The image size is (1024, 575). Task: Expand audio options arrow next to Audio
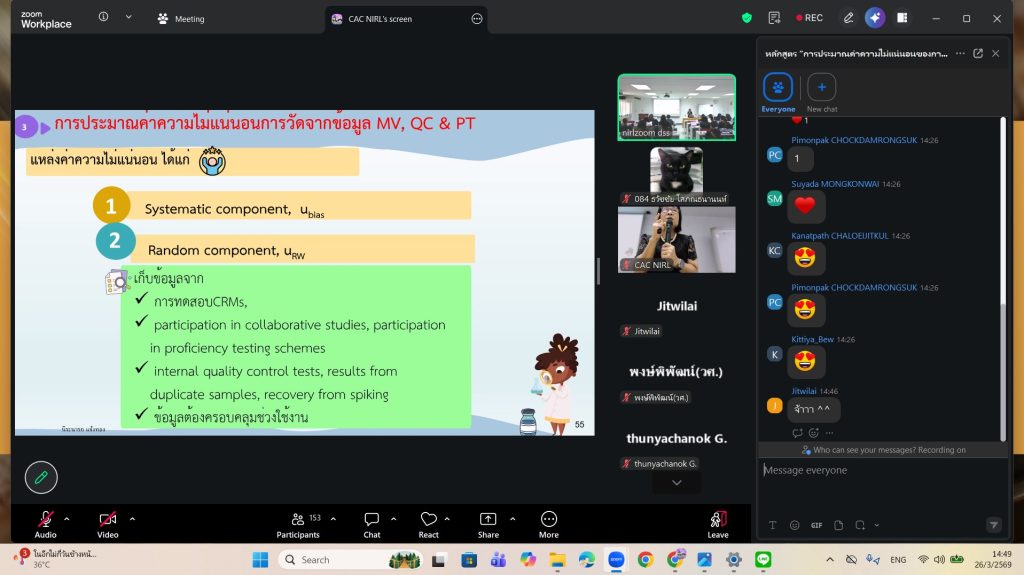[67, 519]
